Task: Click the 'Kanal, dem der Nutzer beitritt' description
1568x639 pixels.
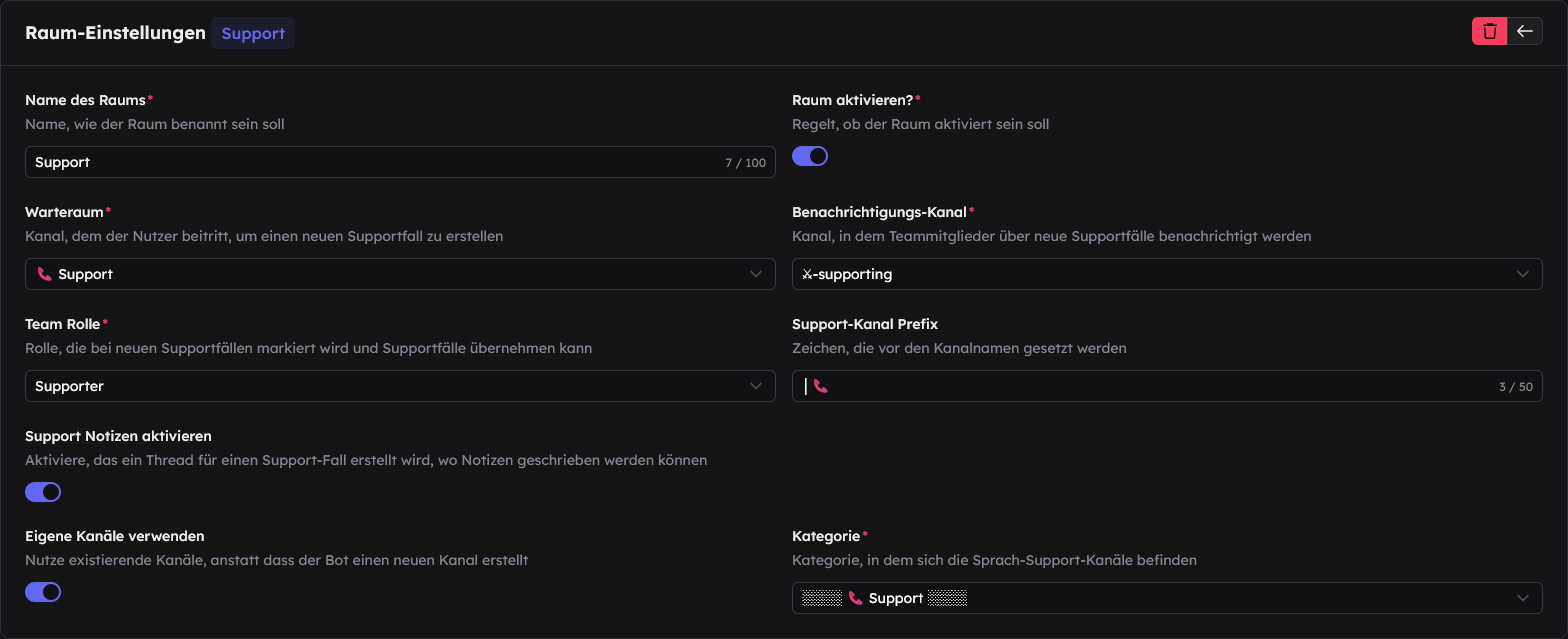Action: click(264, 236)
